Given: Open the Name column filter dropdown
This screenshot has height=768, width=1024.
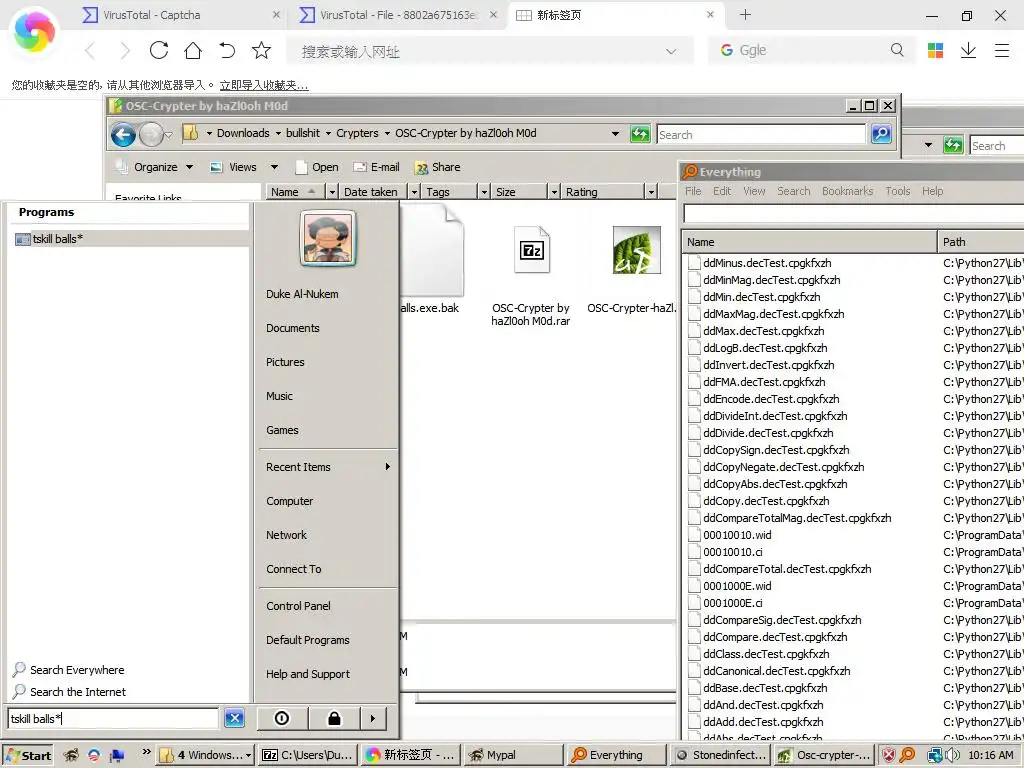Looking at the screenshot, I should tap(332, 192).
